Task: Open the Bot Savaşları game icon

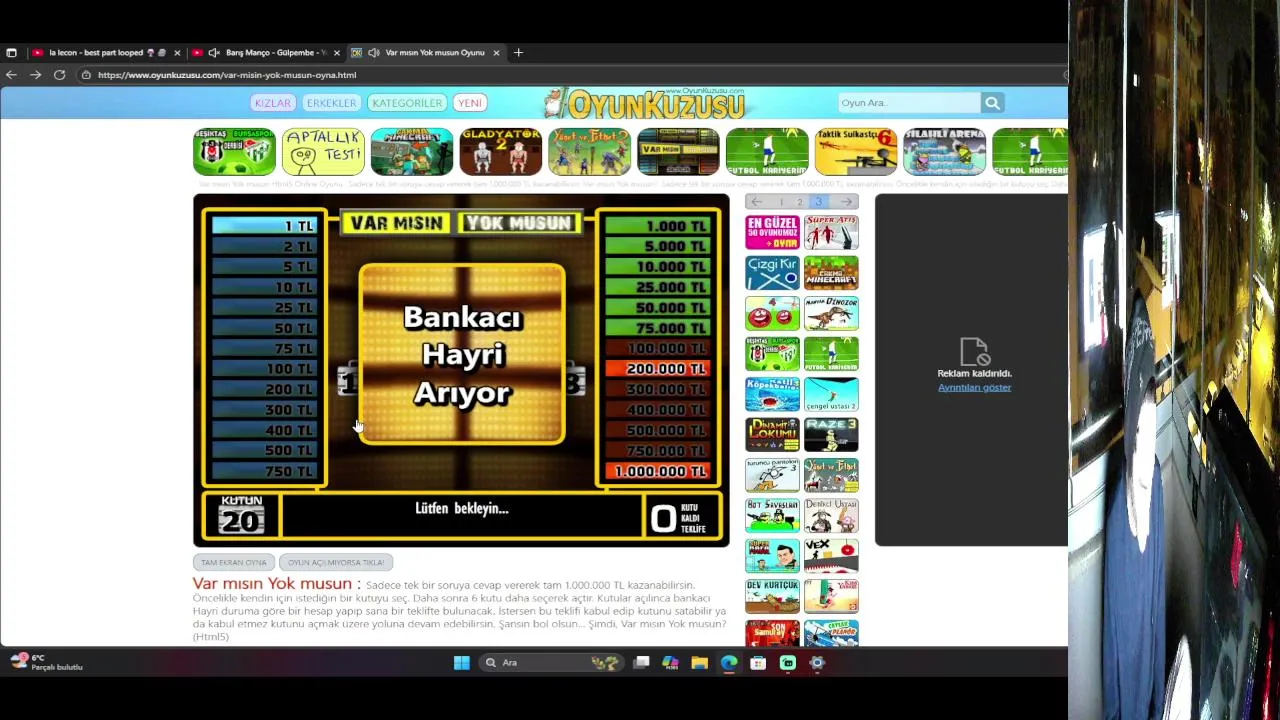Action: tap(772, 516)
